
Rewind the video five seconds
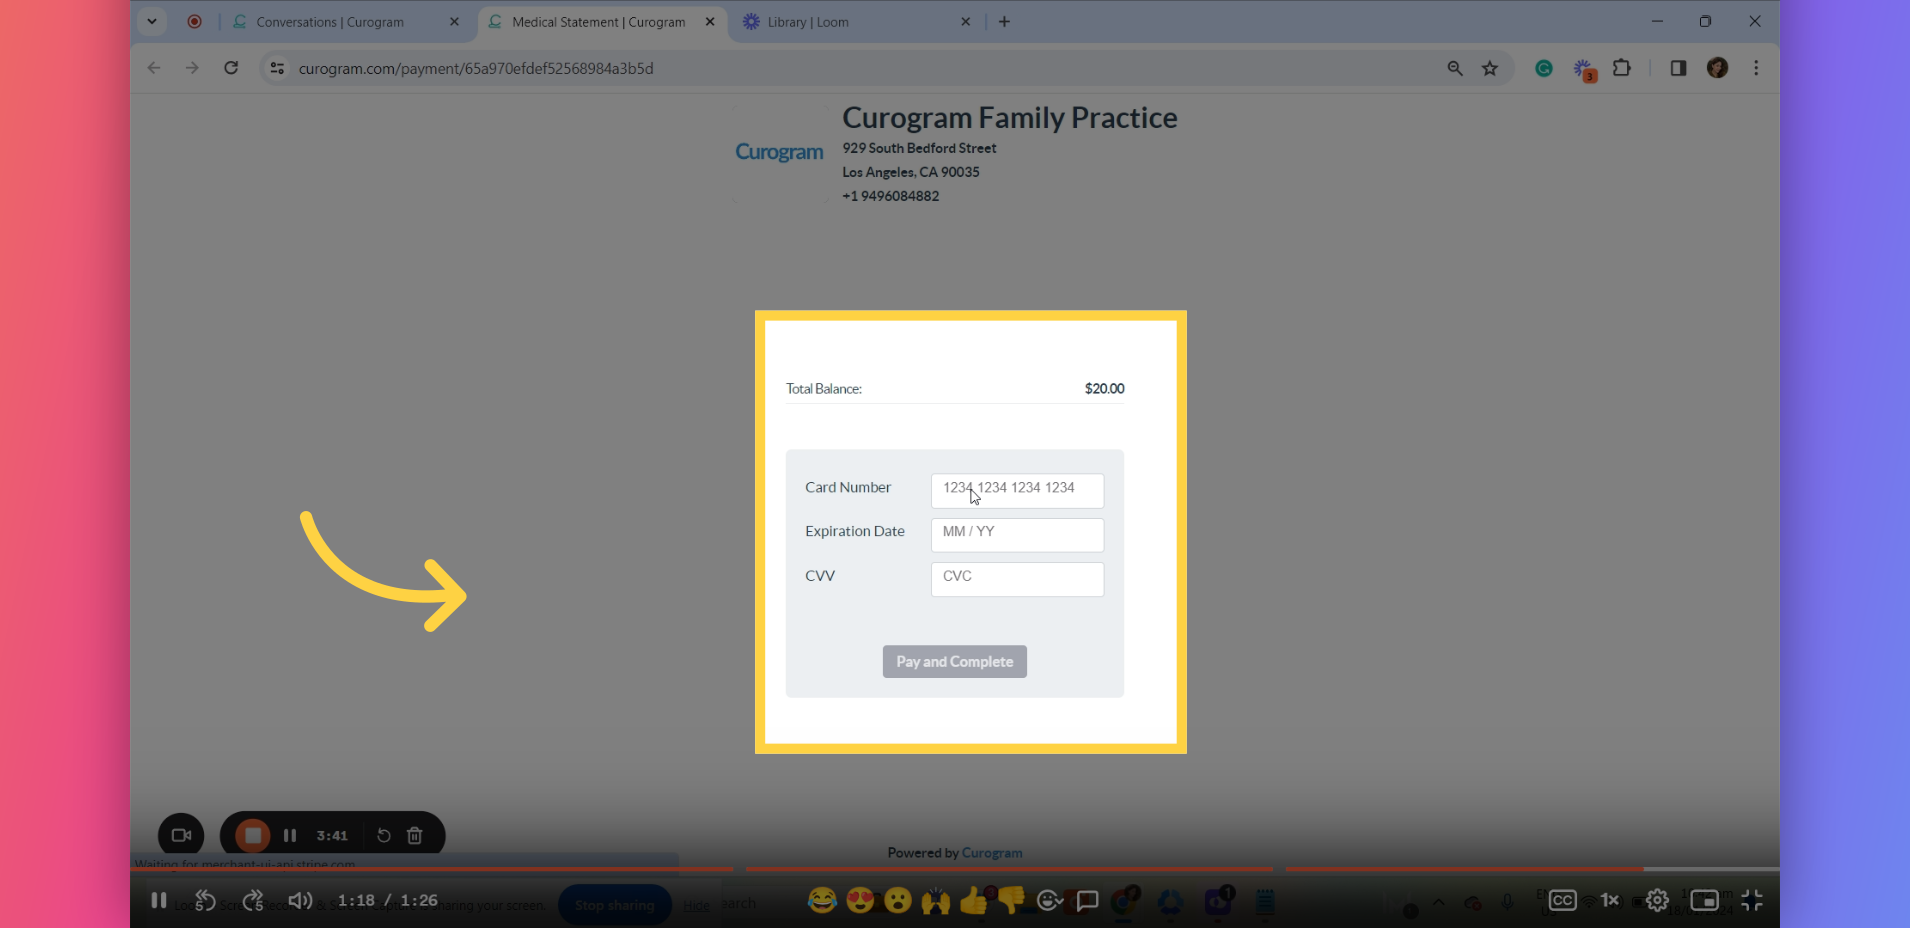coord(205,900)
